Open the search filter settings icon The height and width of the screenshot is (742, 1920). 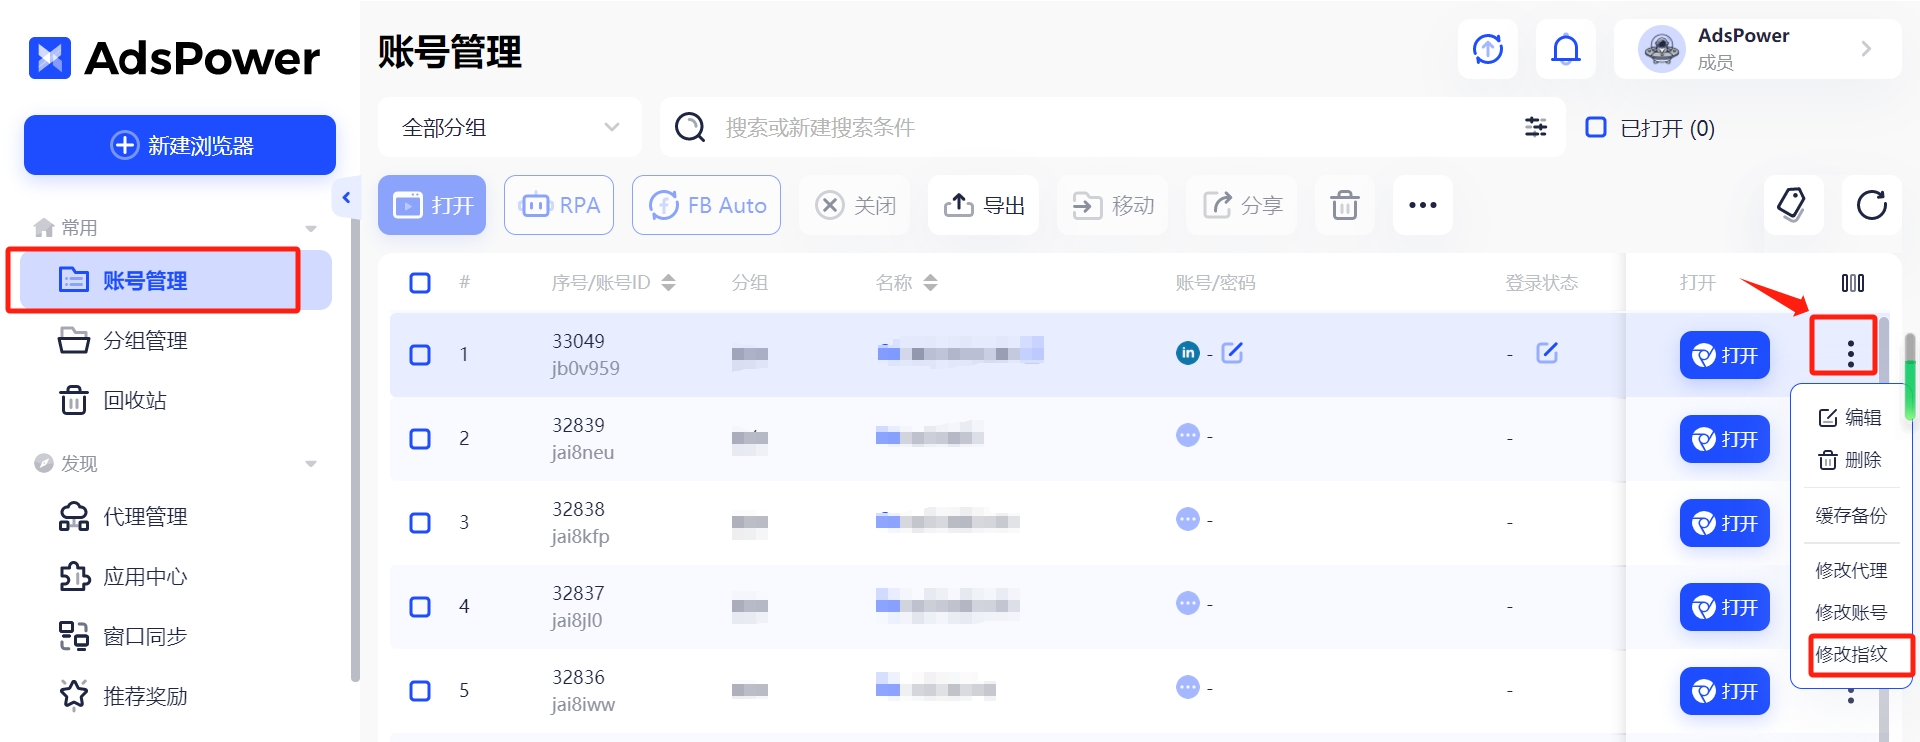tap(1535, 127)
